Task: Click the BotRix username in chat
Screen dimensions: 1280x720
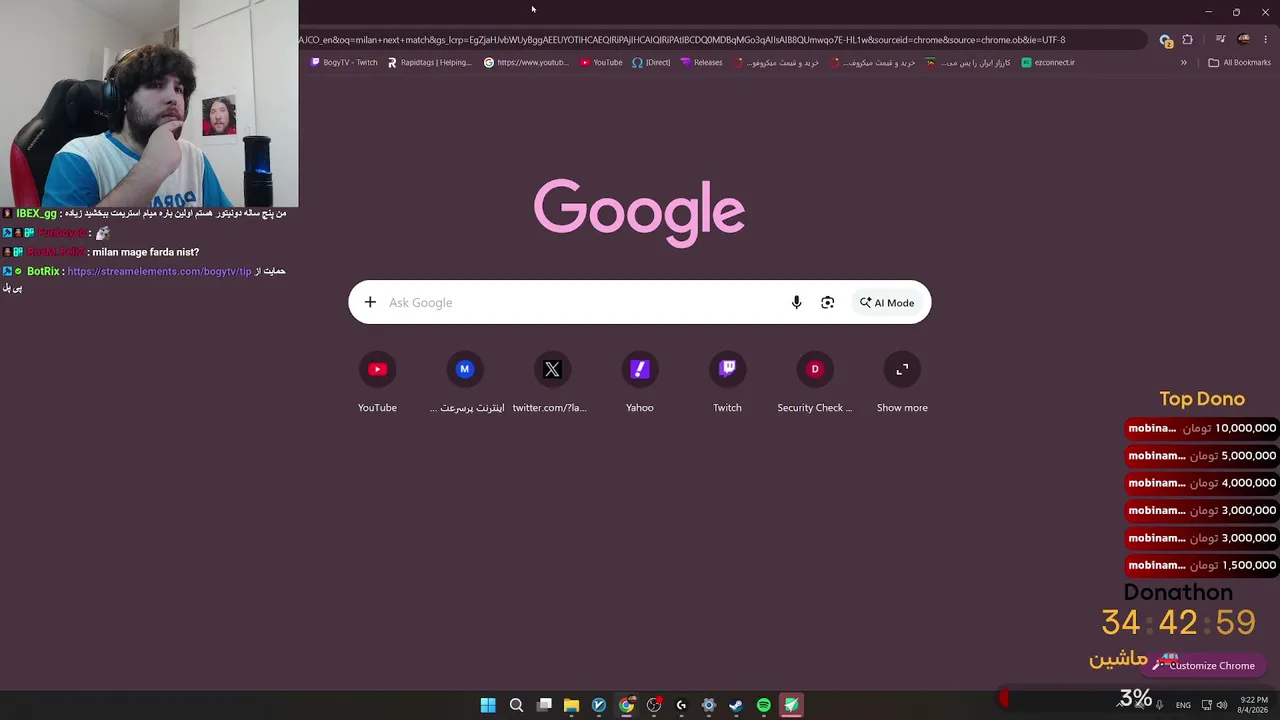Action: tap(45, 271)
